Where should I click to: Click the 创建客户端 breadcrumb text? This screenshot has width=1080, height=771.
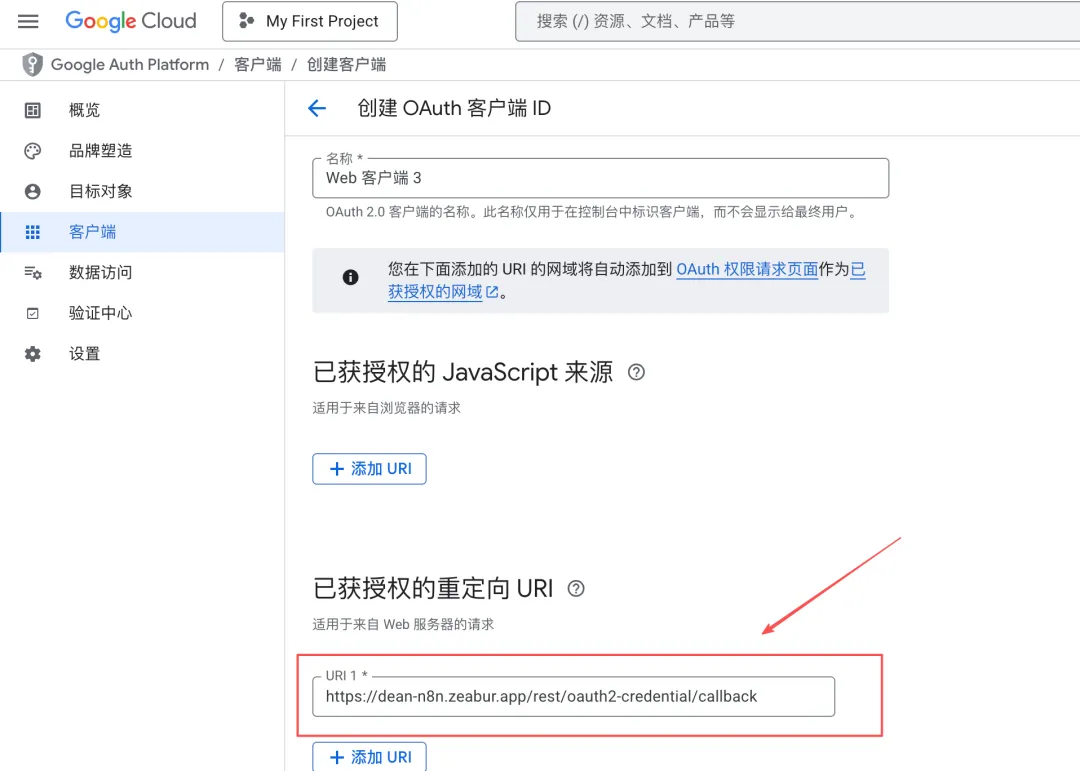pyautogui.click(x=346, y=65)
